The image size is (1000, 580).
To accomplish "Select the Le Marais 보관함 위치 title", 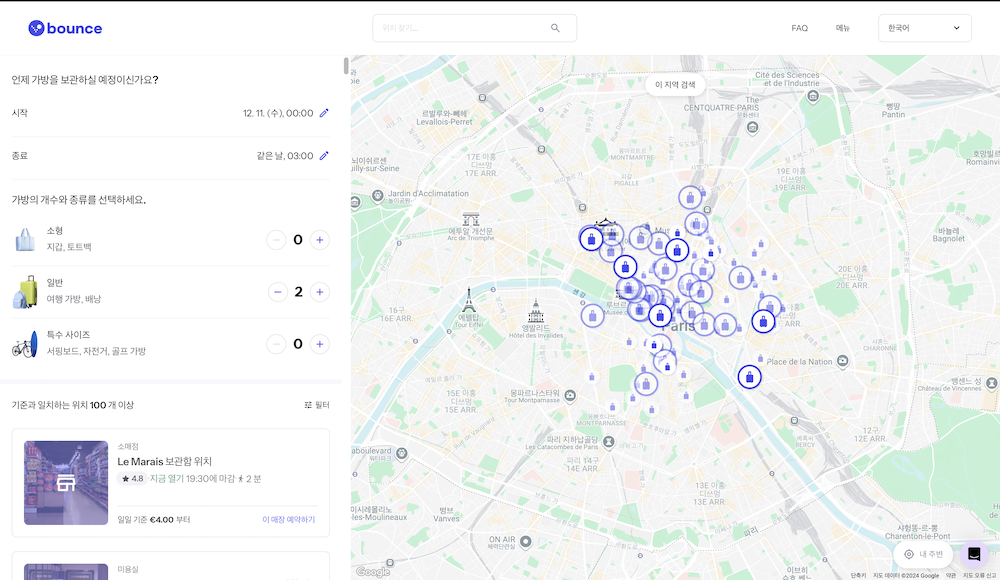I will [x=165, y=461].
